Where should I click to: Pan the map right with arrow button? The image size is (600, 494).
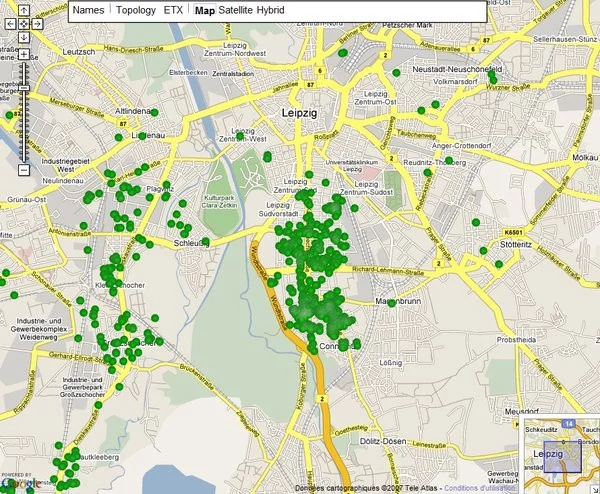coord(37,24)
